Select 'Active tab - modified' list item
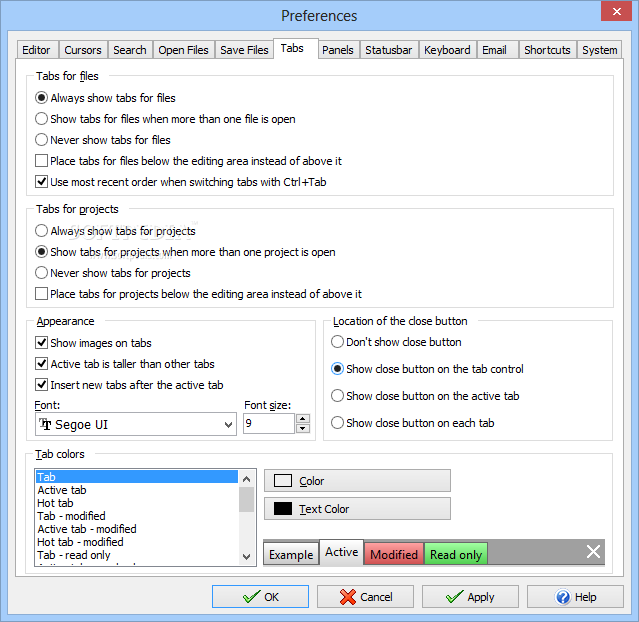Viewport: 639px width, 622px height. pos(137,529)
